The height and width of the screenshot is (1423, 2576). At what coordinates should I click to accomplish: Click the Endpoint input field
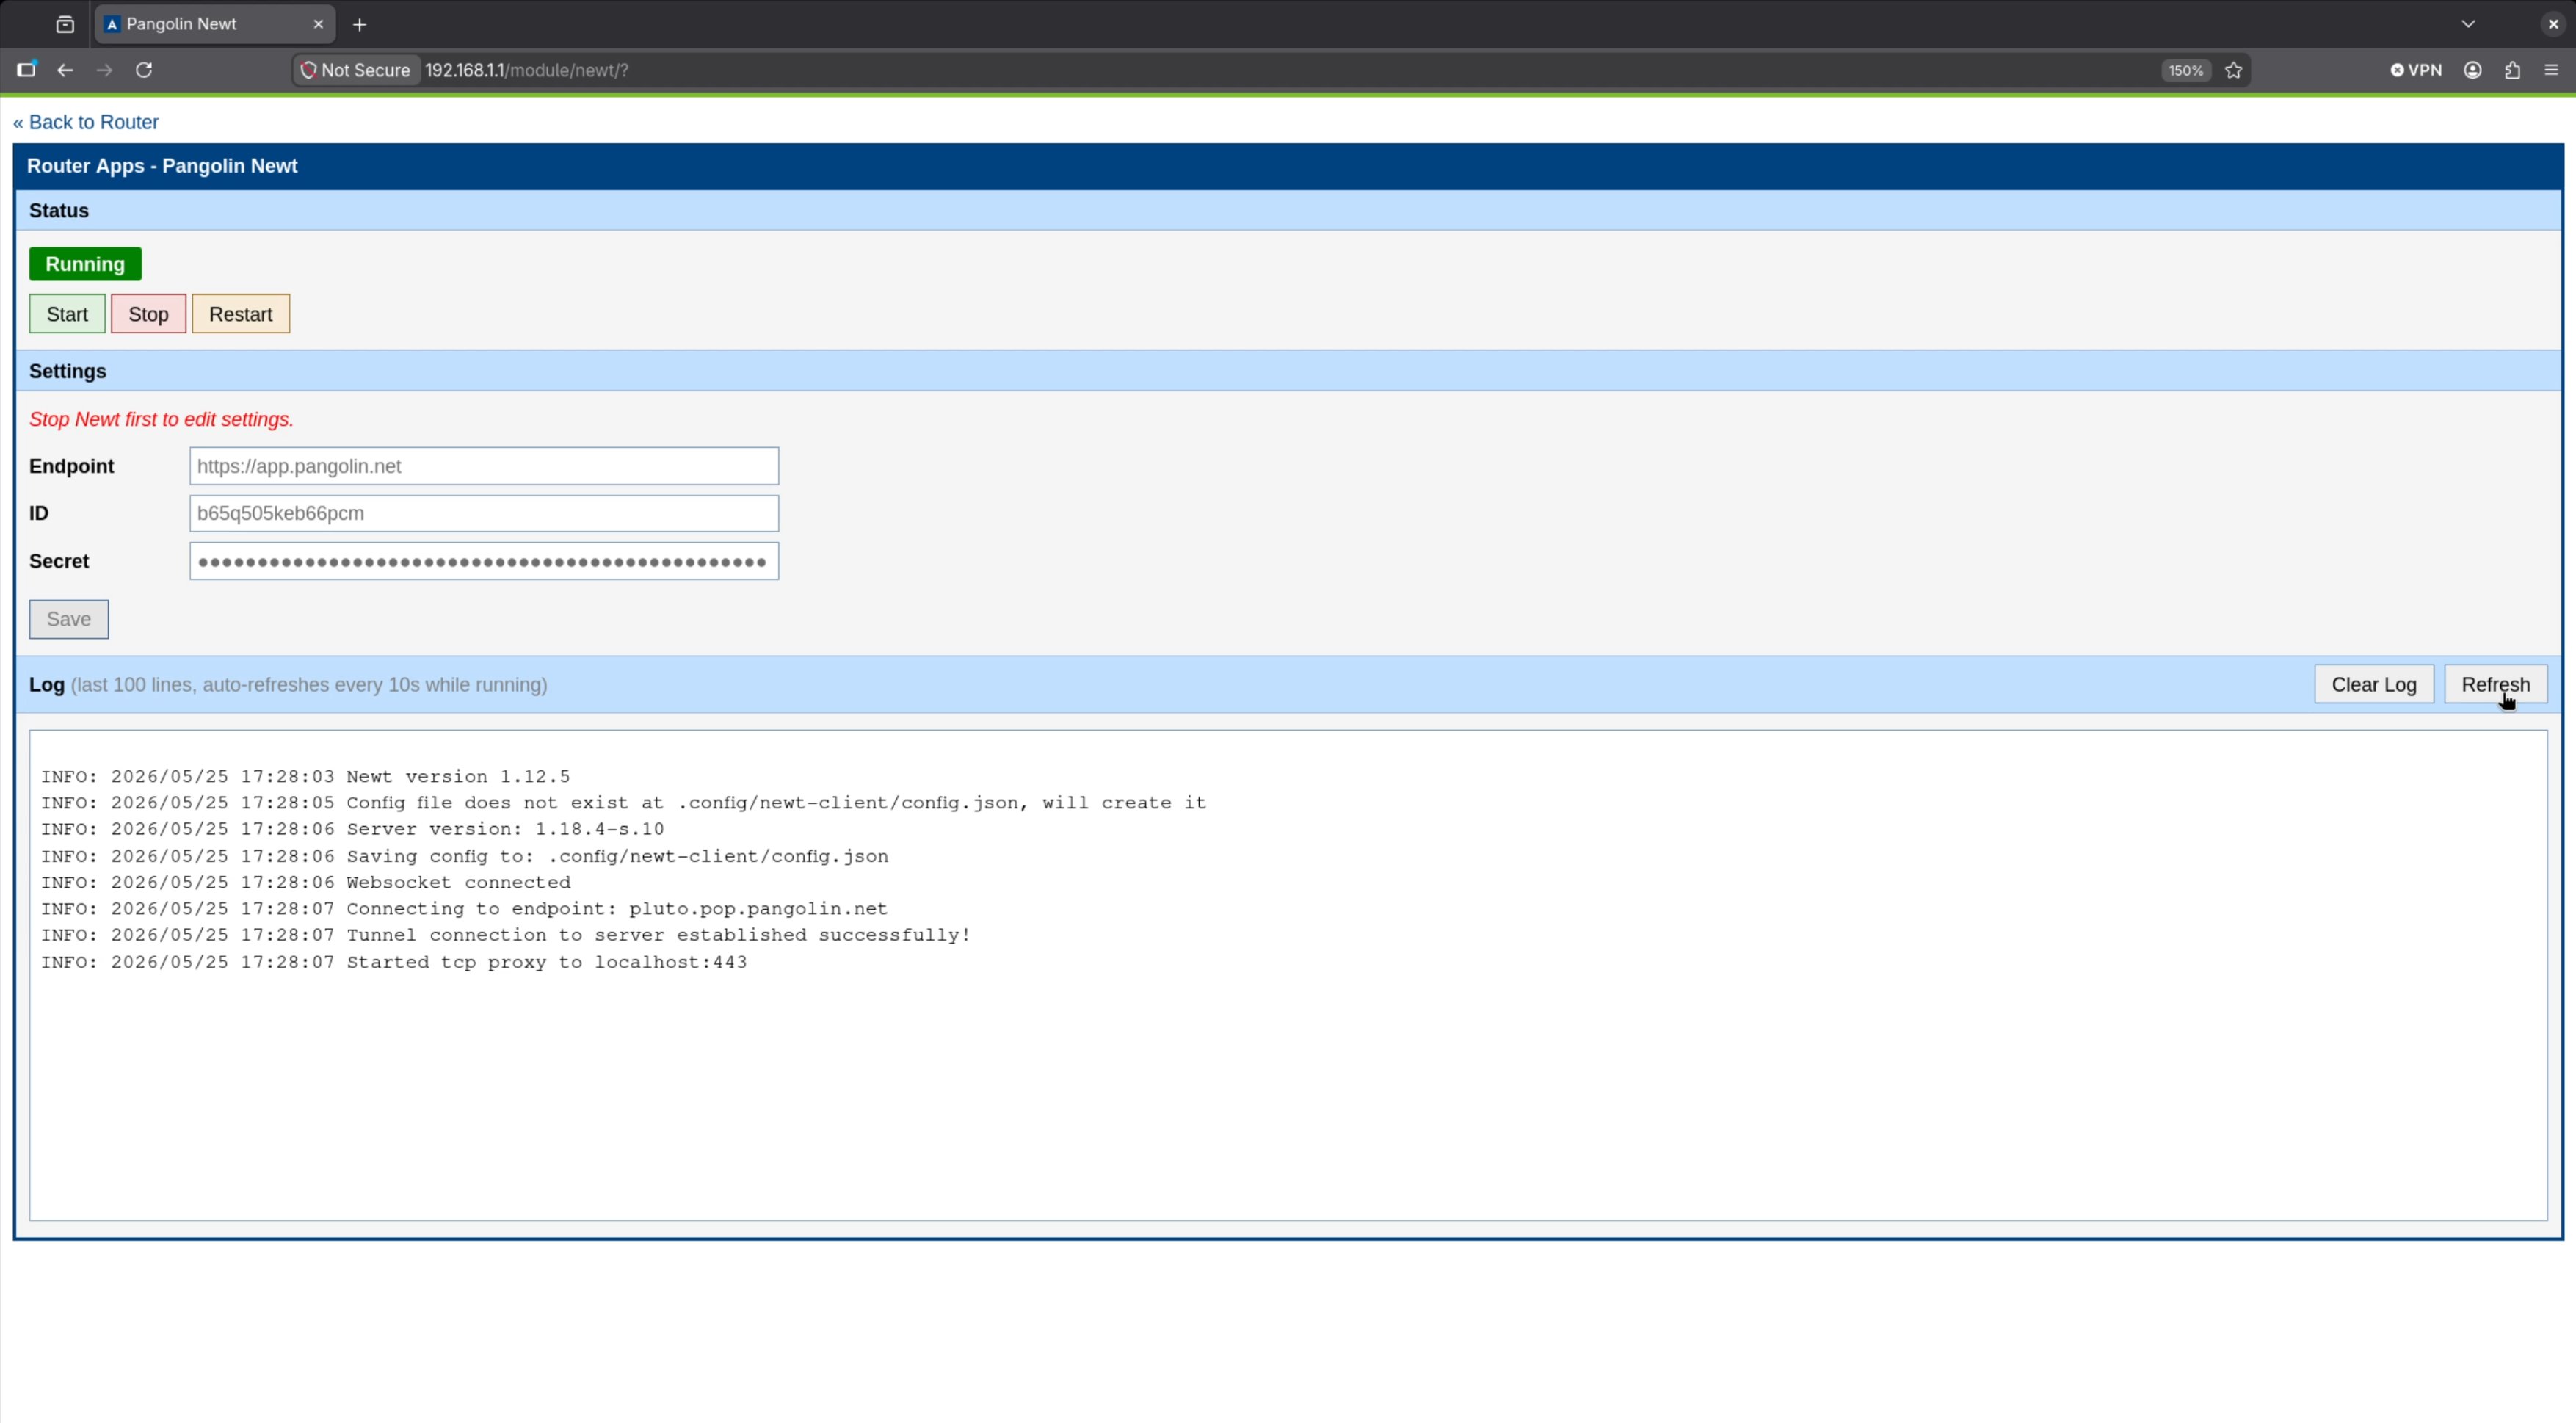pos(484,466)
